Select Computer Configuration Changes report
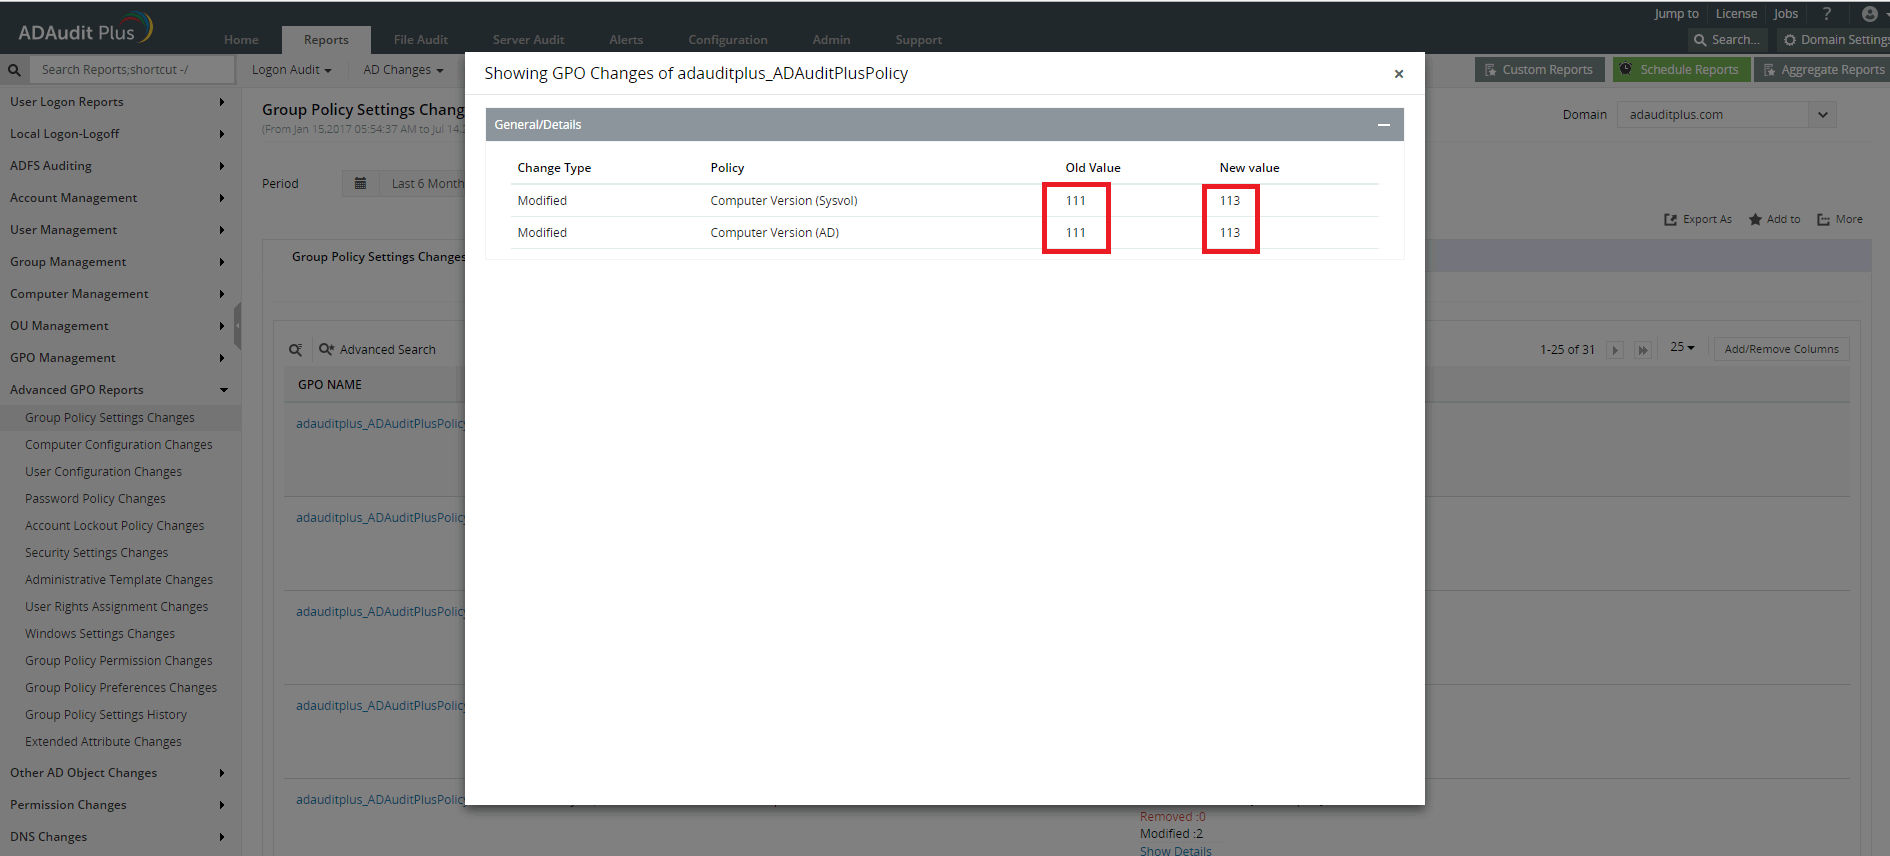The height and width of the screenshot is (856, 1890). click(x=119, y=445)
